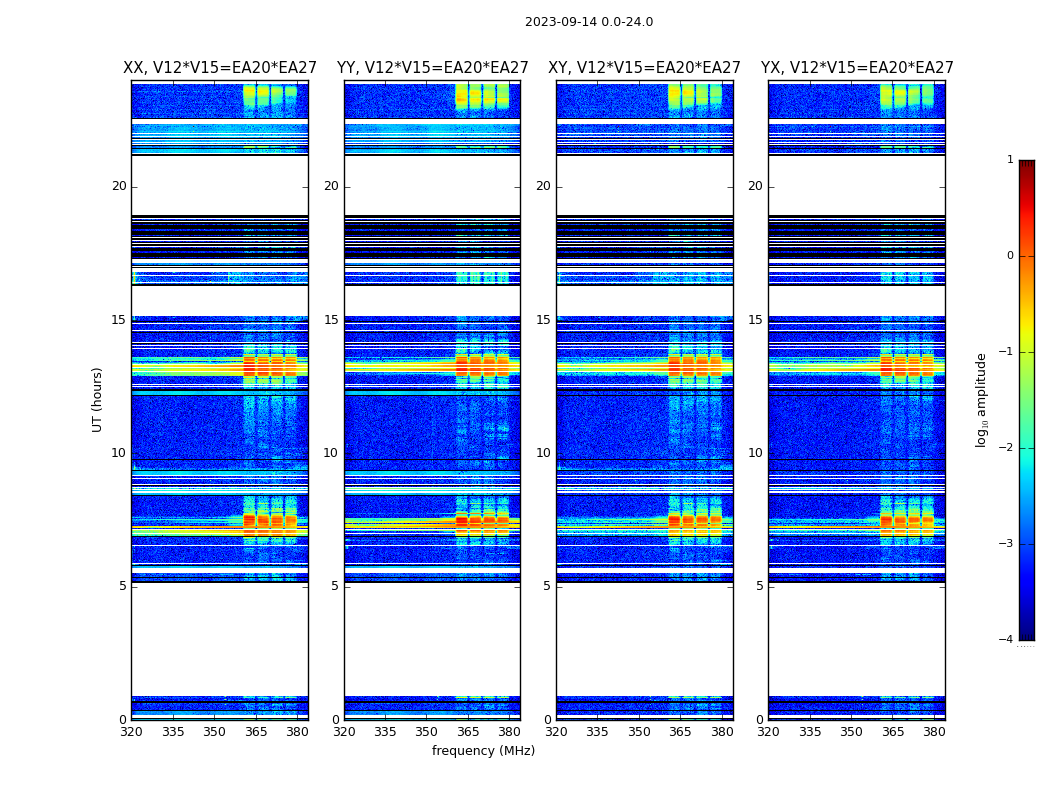Click the frequency (MHz) x-axis label
The image size is (1050, 800).
tap(483, 751)
